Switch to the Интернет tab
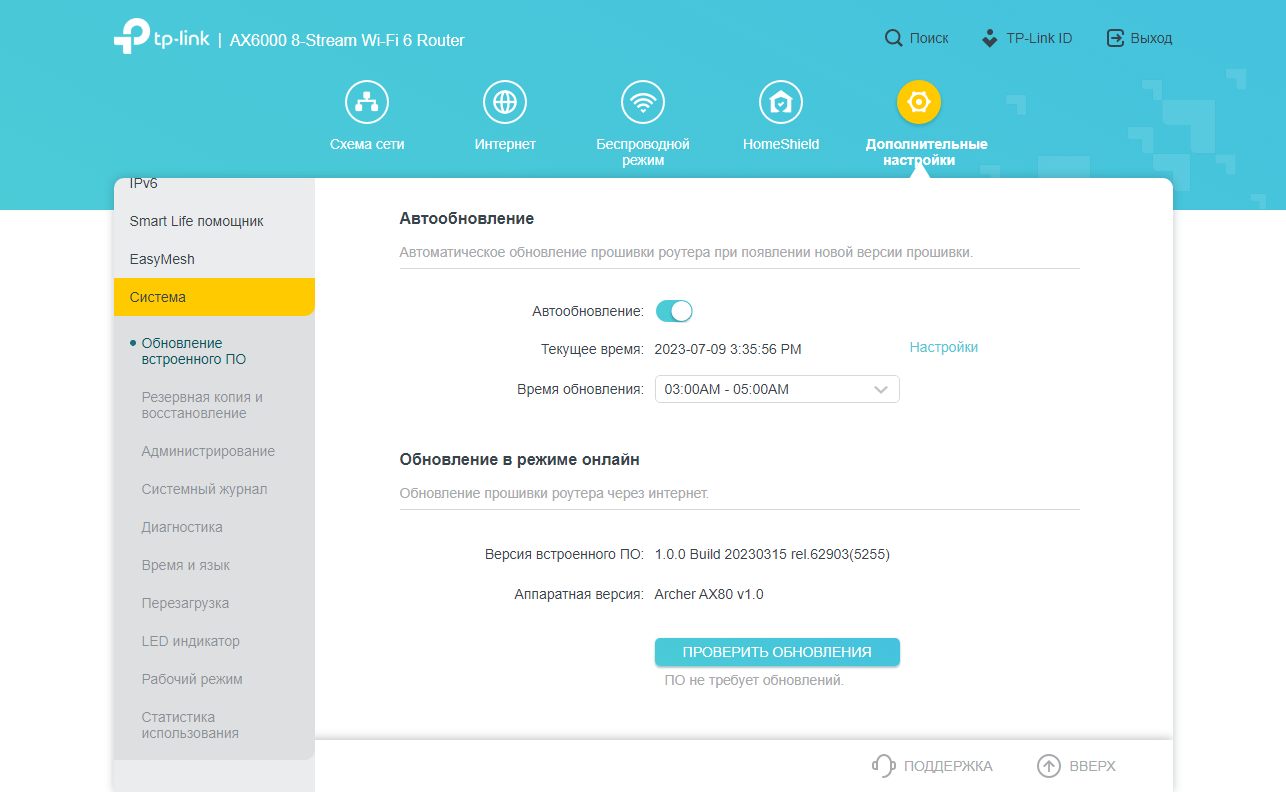Screen dimensions: 1286x792 (505, 144)
